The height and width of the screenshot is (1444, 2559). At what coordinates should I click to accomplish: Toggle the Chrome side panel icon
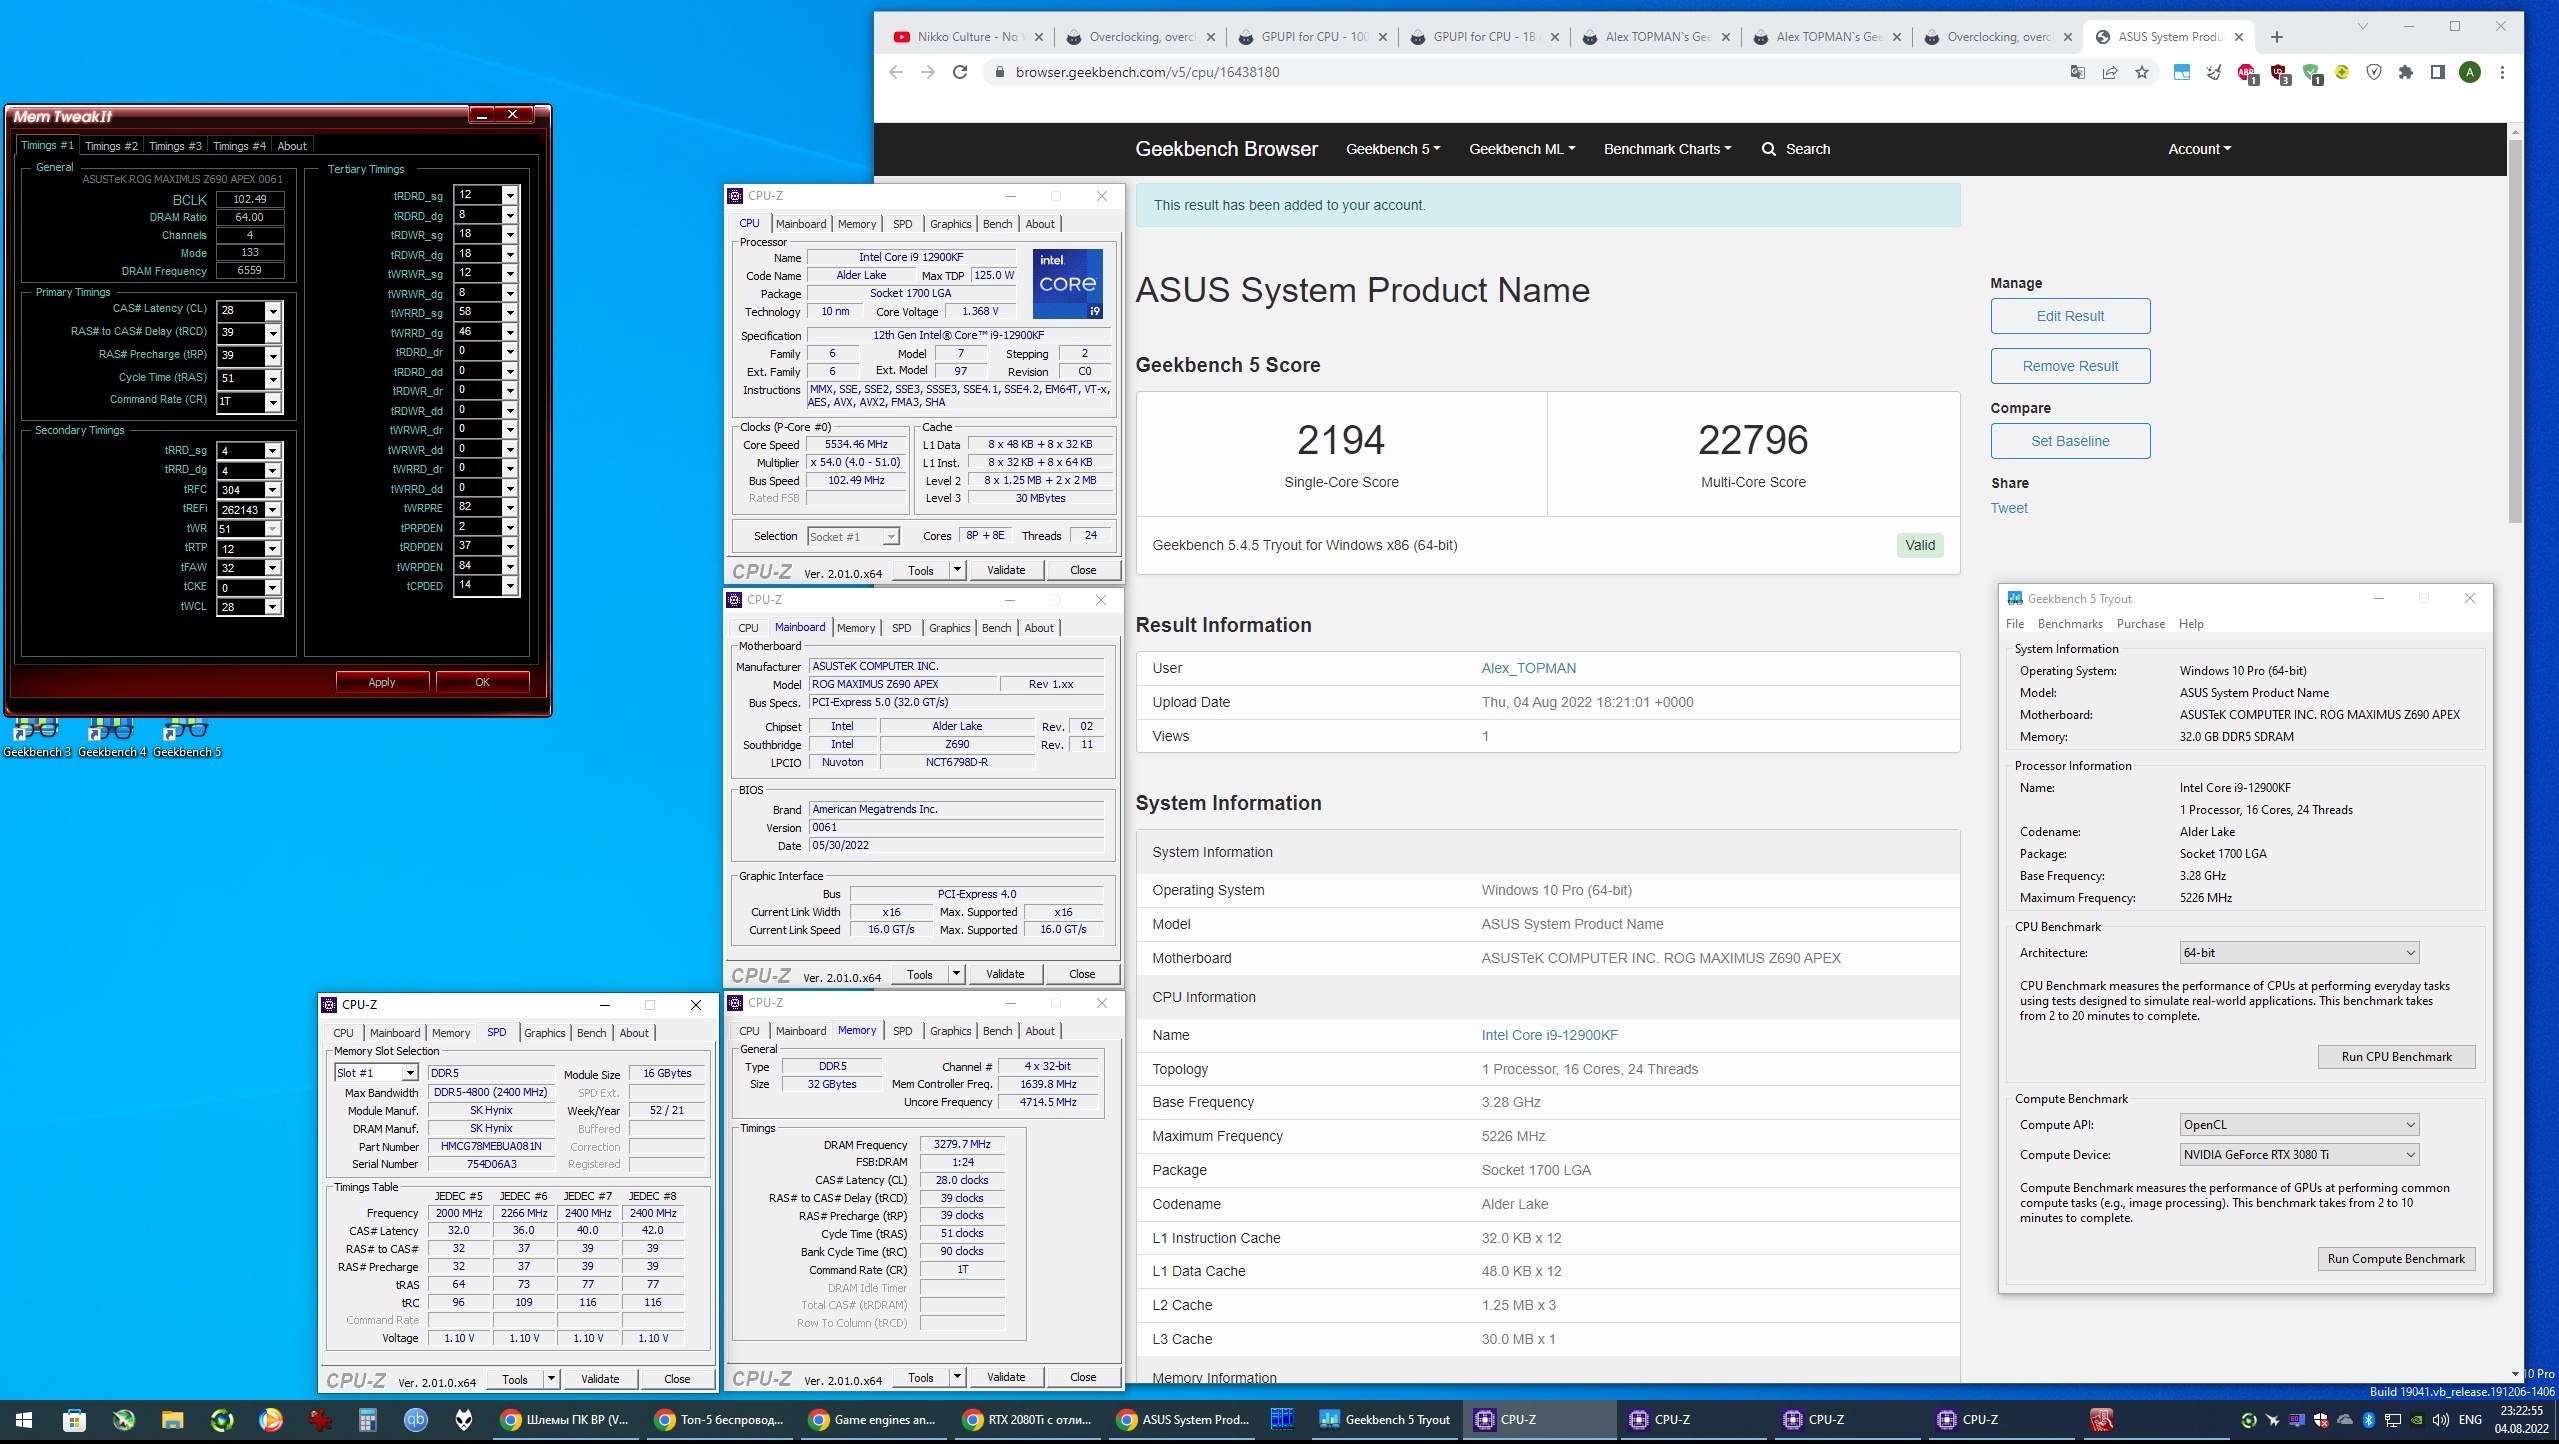coord(2438,72)
